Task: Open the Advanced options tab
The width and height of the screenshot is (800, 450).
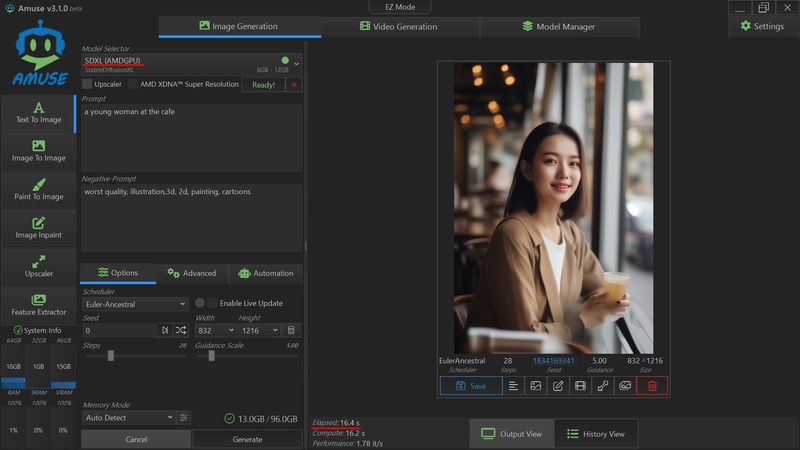Action: [x=192, y=273]
